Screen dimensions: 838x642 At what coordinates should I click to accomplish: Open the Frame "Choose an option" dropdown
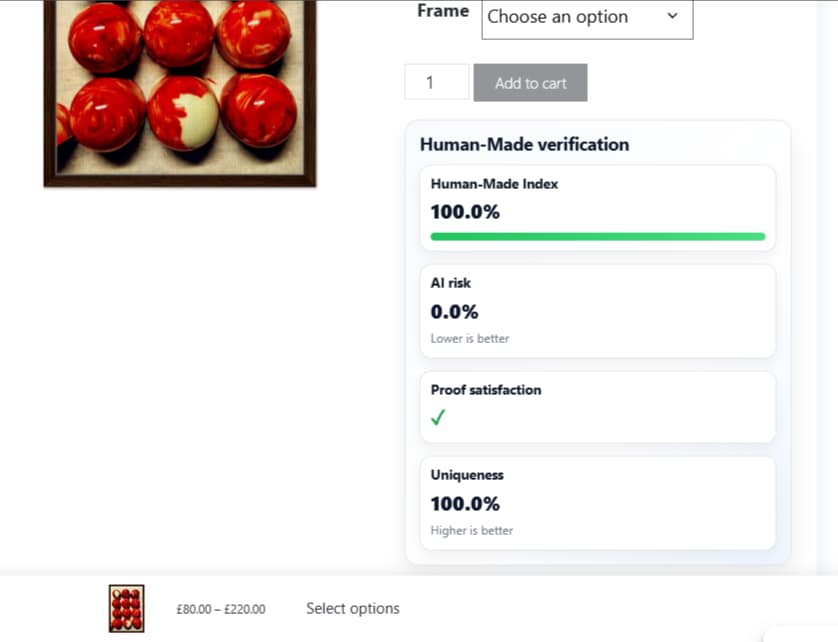pos(587,18)
